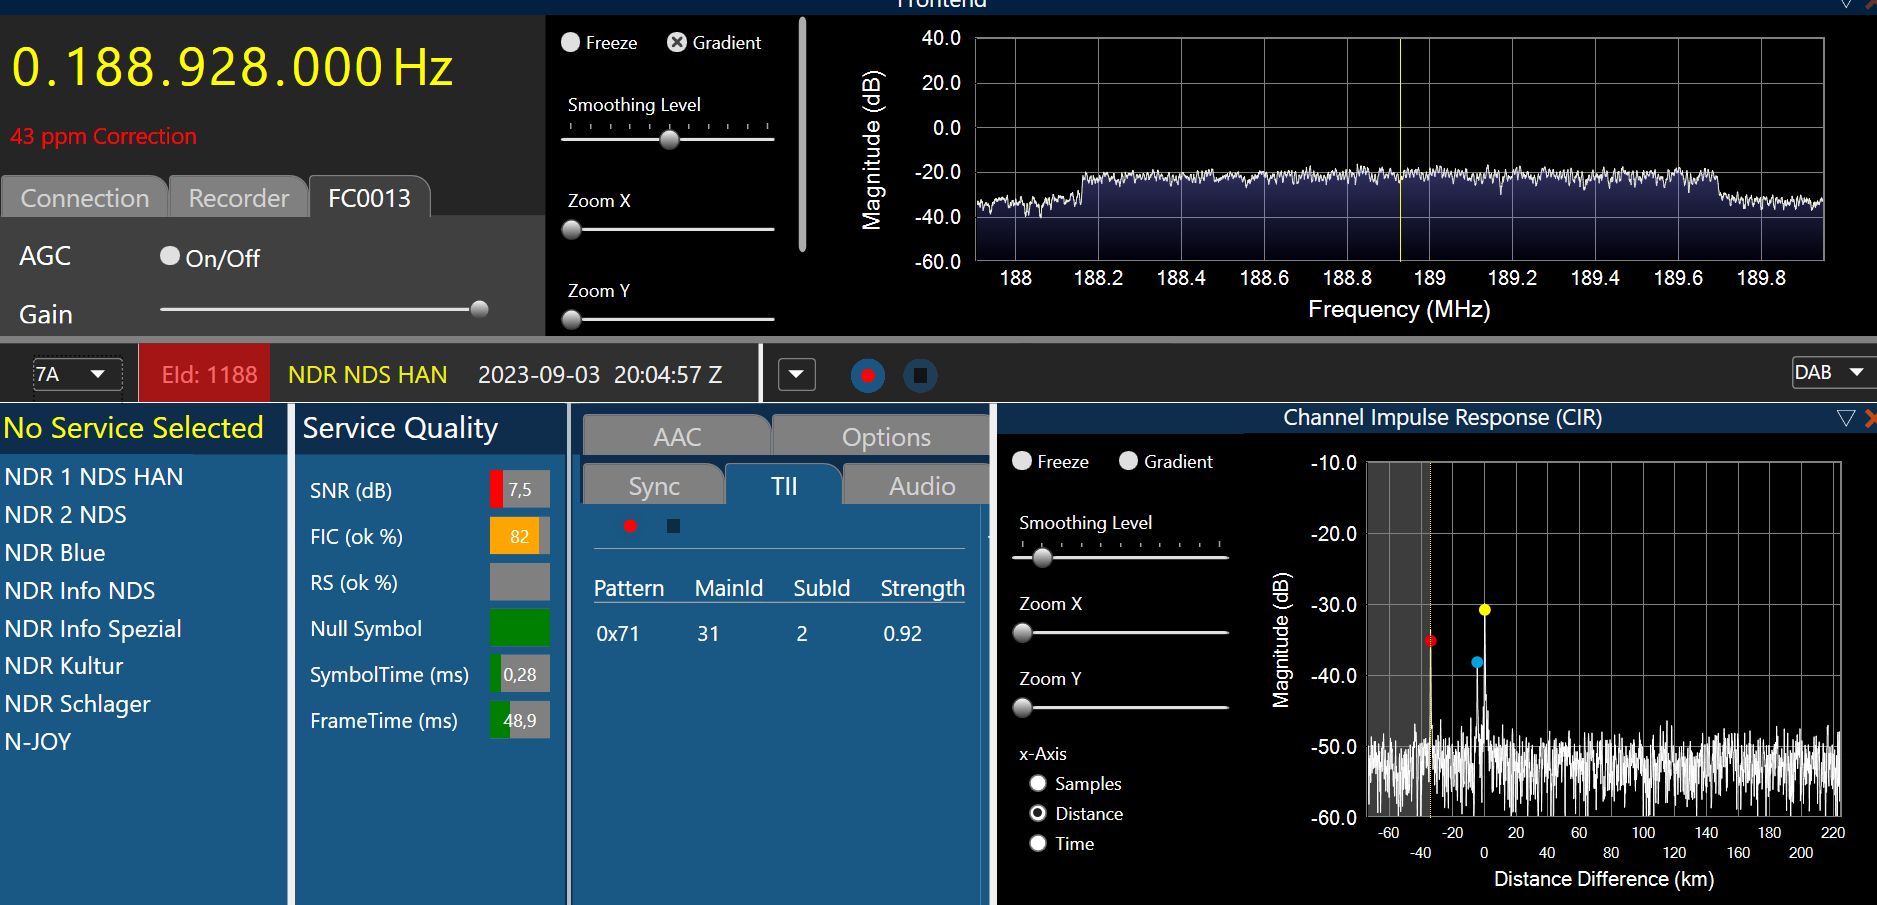Adjust the CIR Smoothing Level slider
The image size is (1877, 905).
coord(1042,558)
